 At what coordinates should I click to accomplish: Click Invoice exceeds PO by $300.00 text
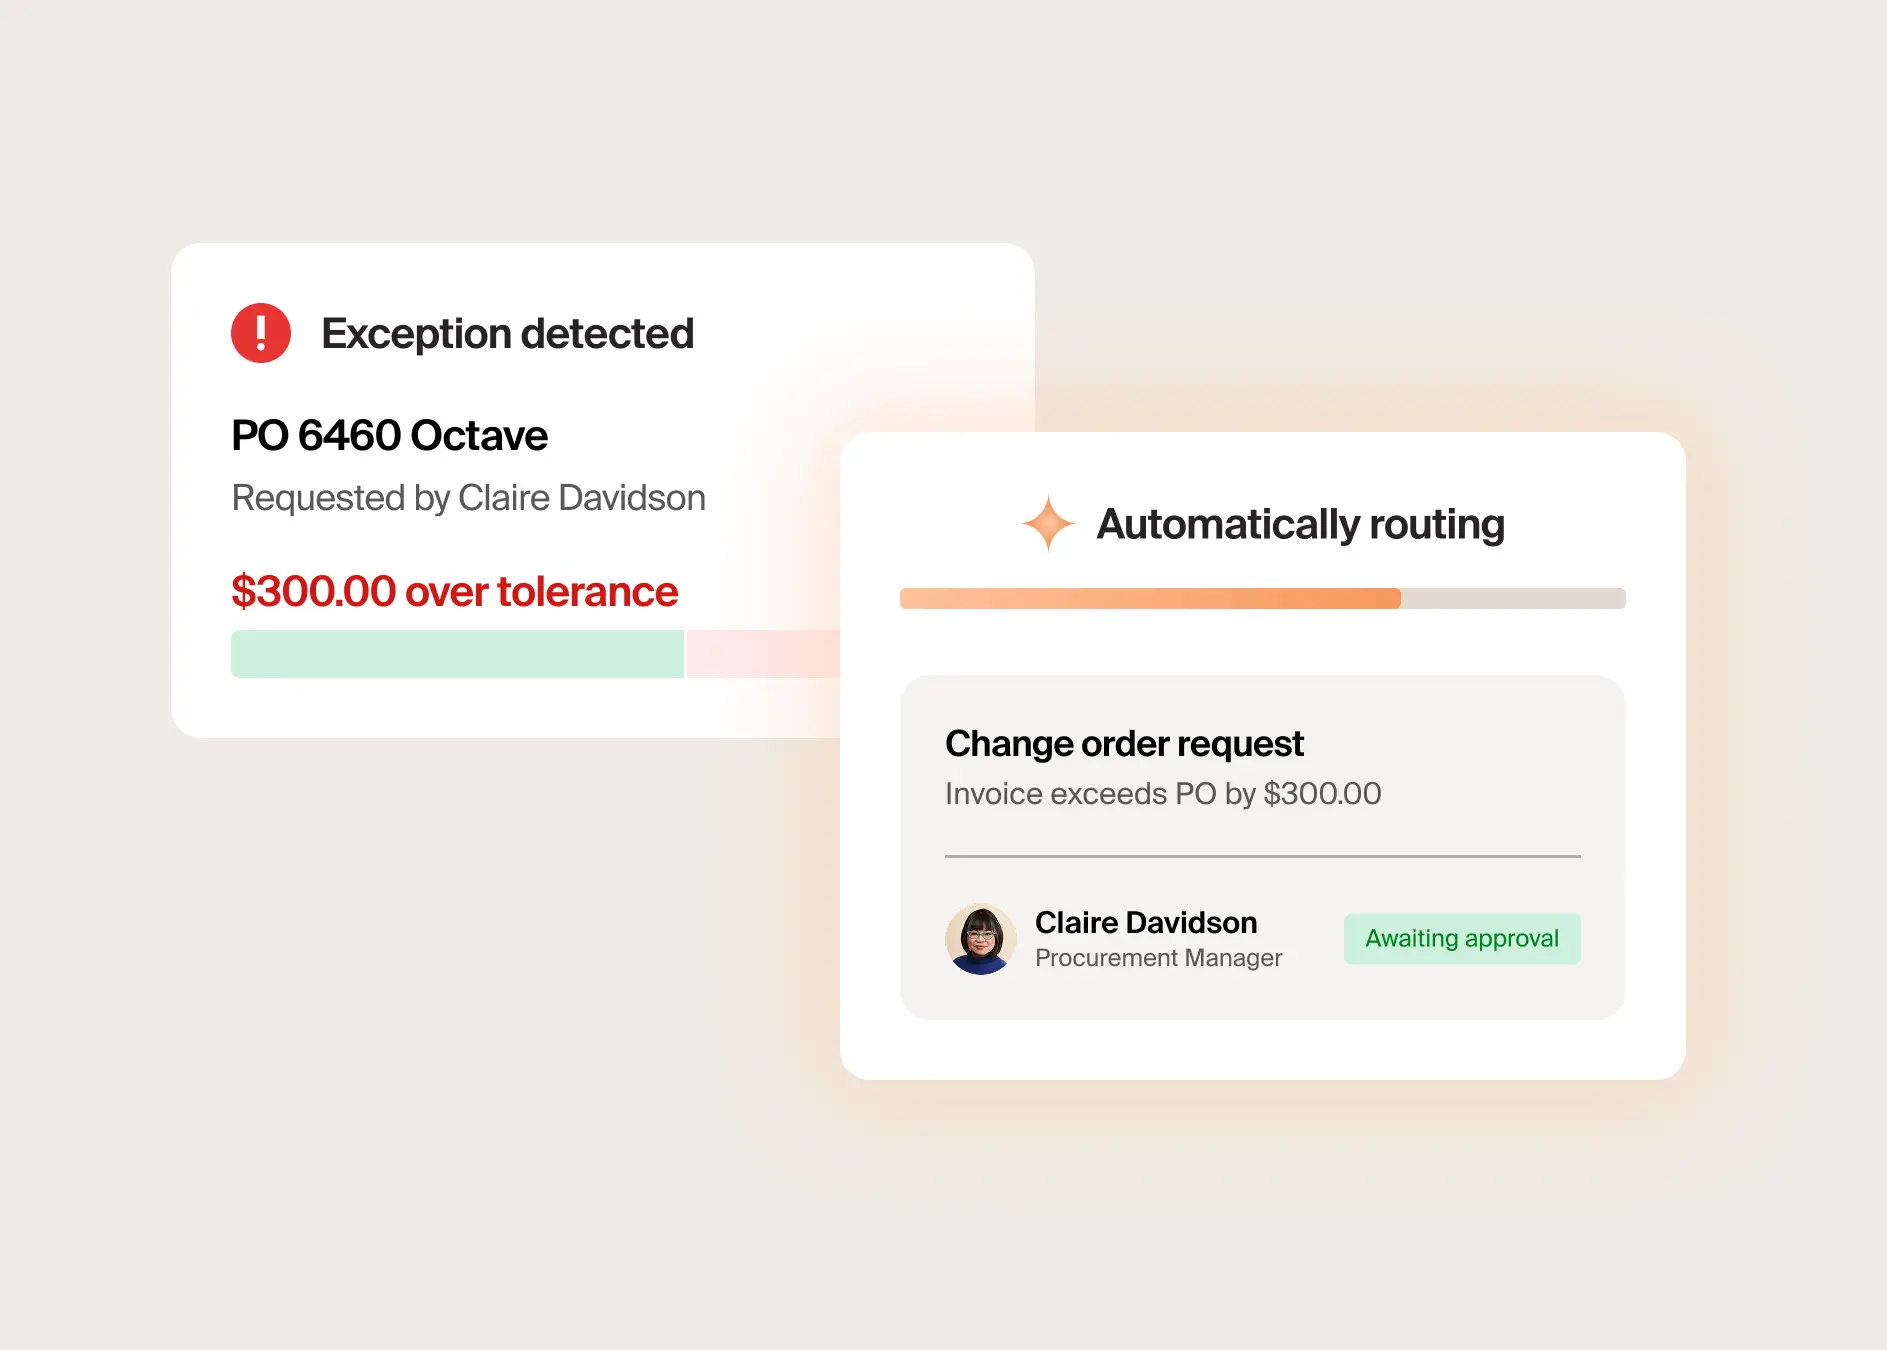[x=1163, y=794]
